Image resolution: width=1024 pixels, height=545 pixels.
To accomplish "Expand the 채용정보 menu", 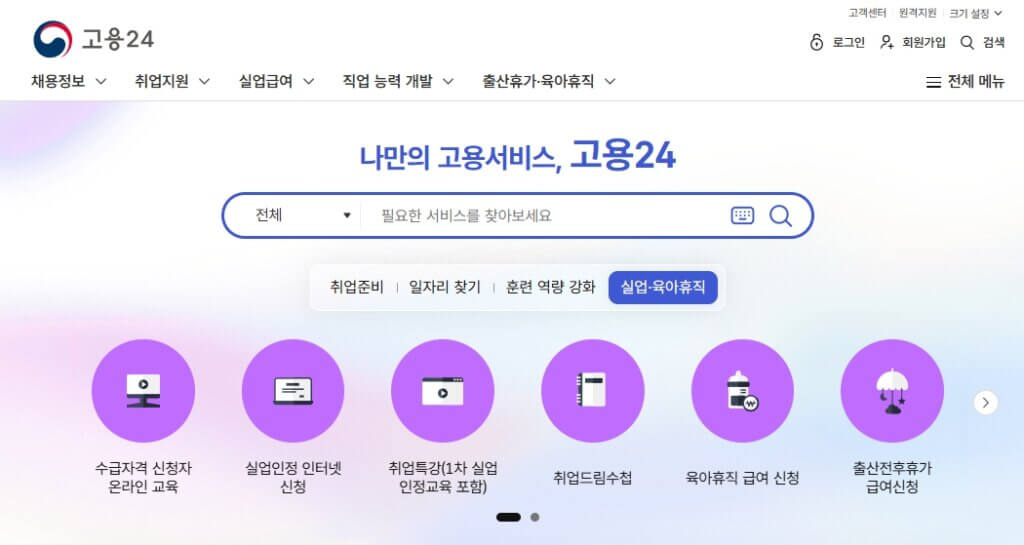I will point(69,82).
